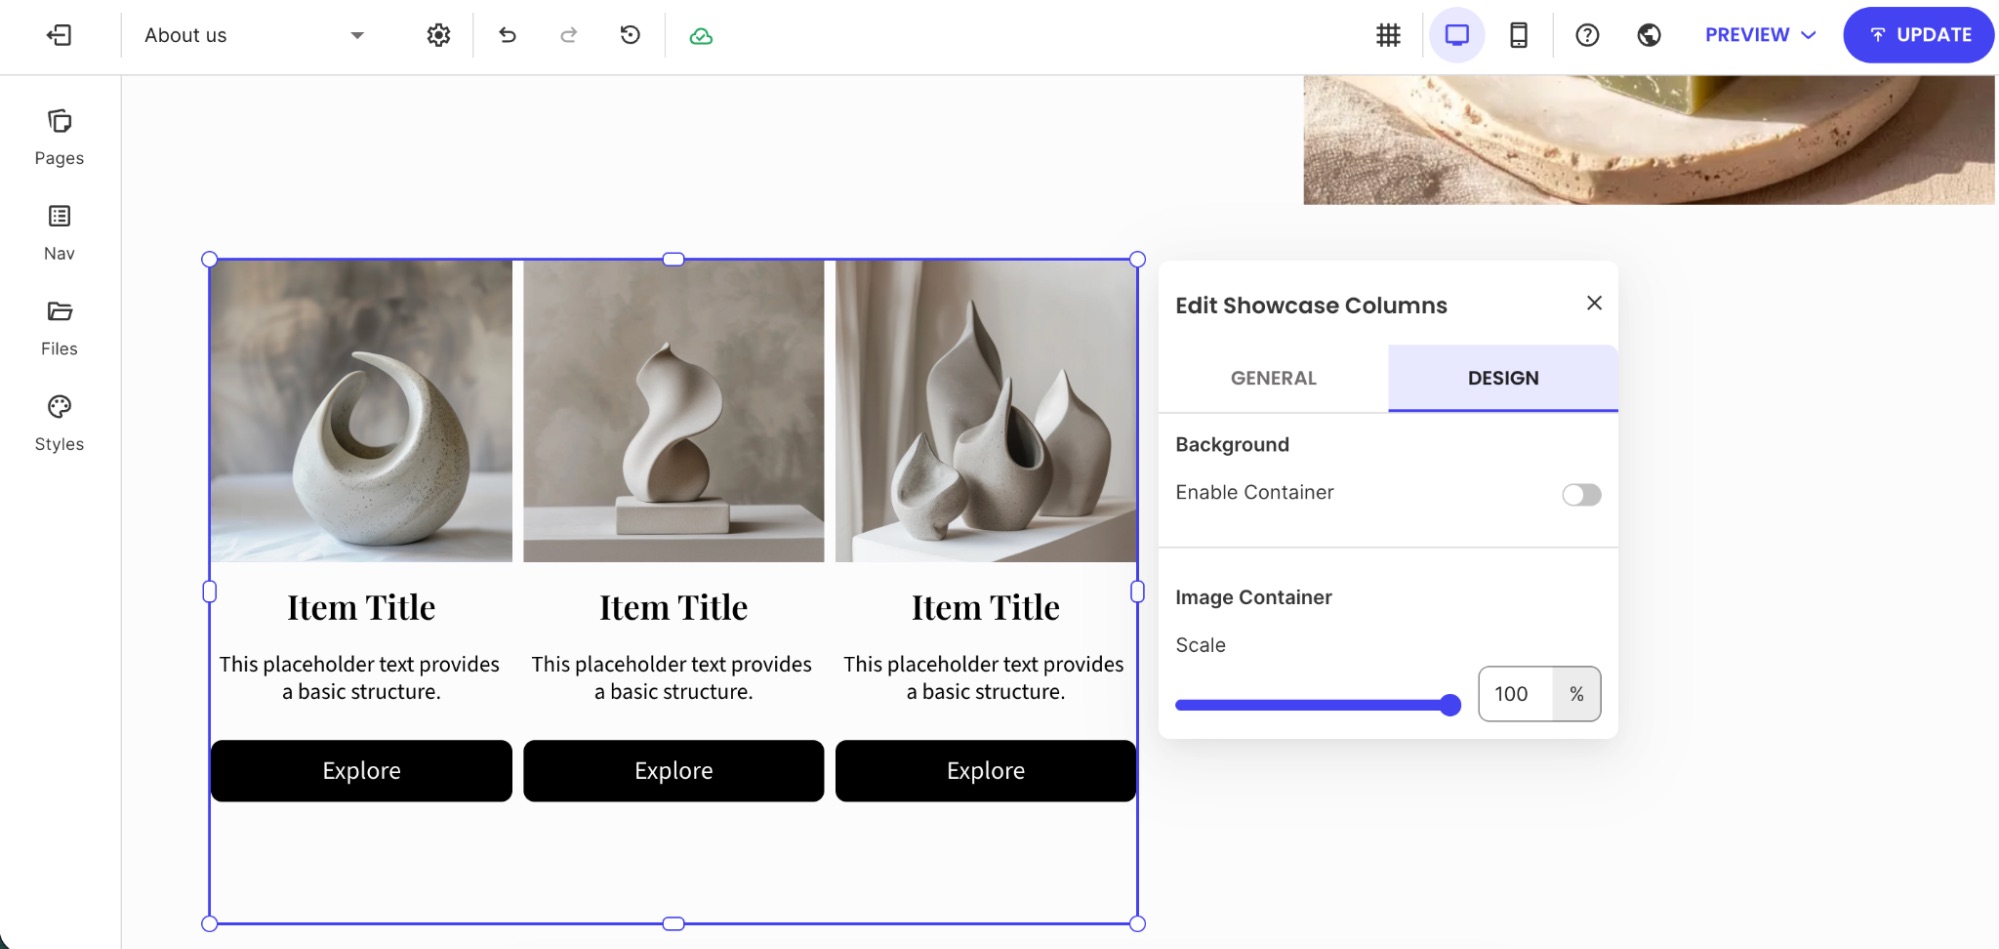Viewport: 1999px width, 949px height.
Task: Click the left-middle selection handle
Action: point(209,592)
